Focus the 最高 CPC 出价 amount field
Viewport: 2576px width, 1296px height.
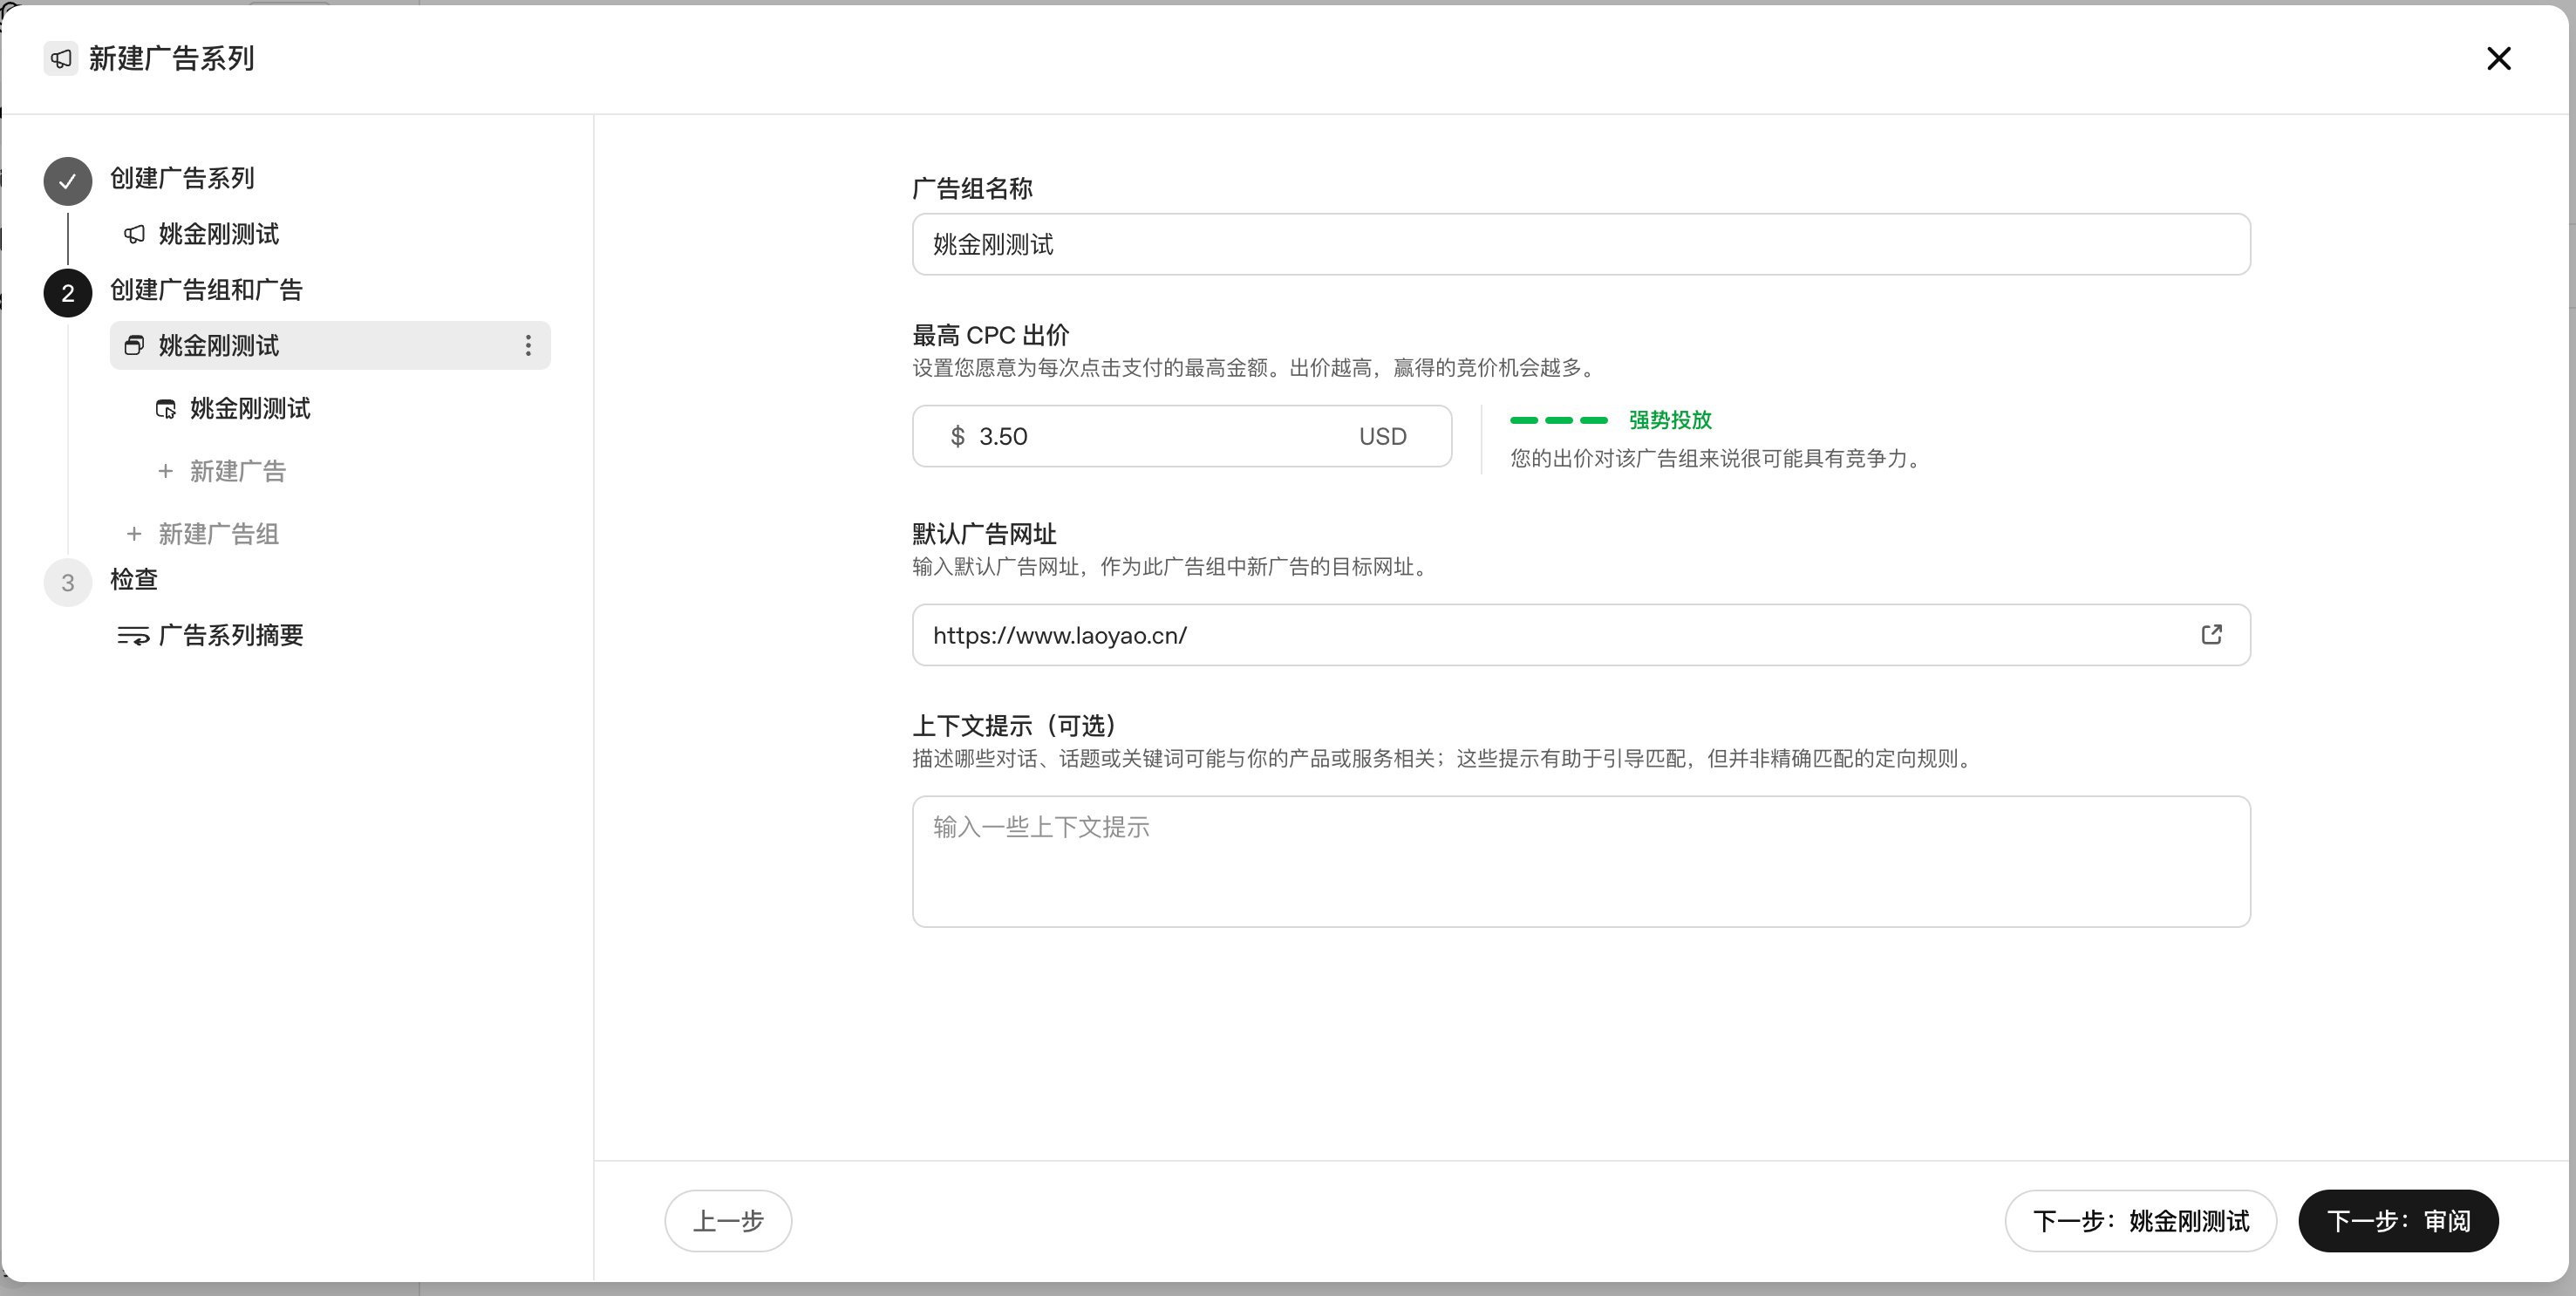[1182, 436]
